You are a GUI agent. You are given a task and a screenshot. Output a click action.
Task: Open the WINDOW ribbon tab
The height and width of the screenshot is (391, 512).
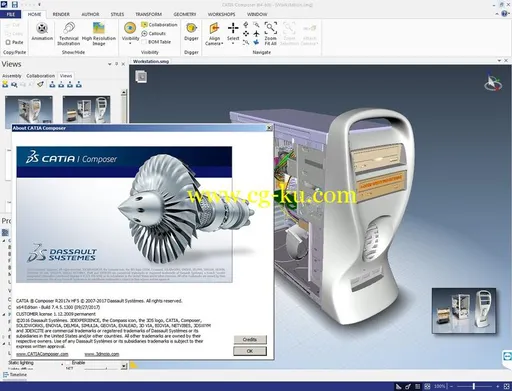click(257, 14)
